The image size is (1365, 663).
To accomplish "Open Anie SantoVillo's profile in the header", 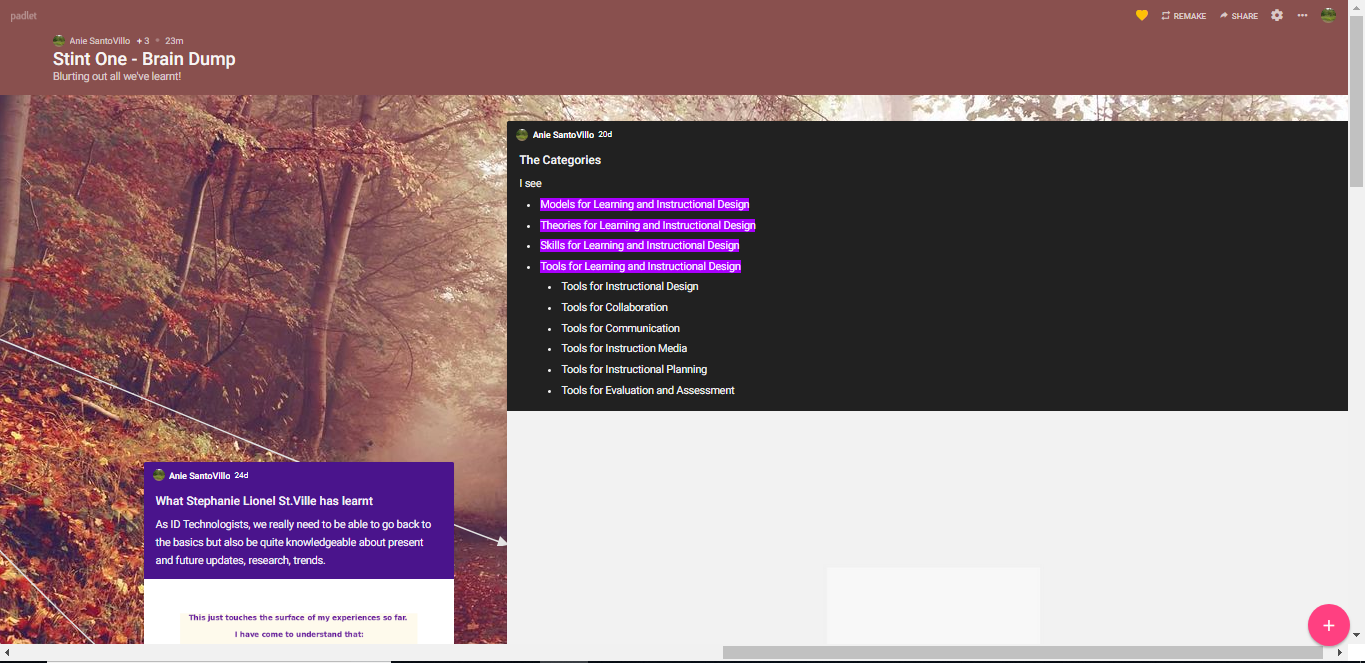I will [100, 41].
